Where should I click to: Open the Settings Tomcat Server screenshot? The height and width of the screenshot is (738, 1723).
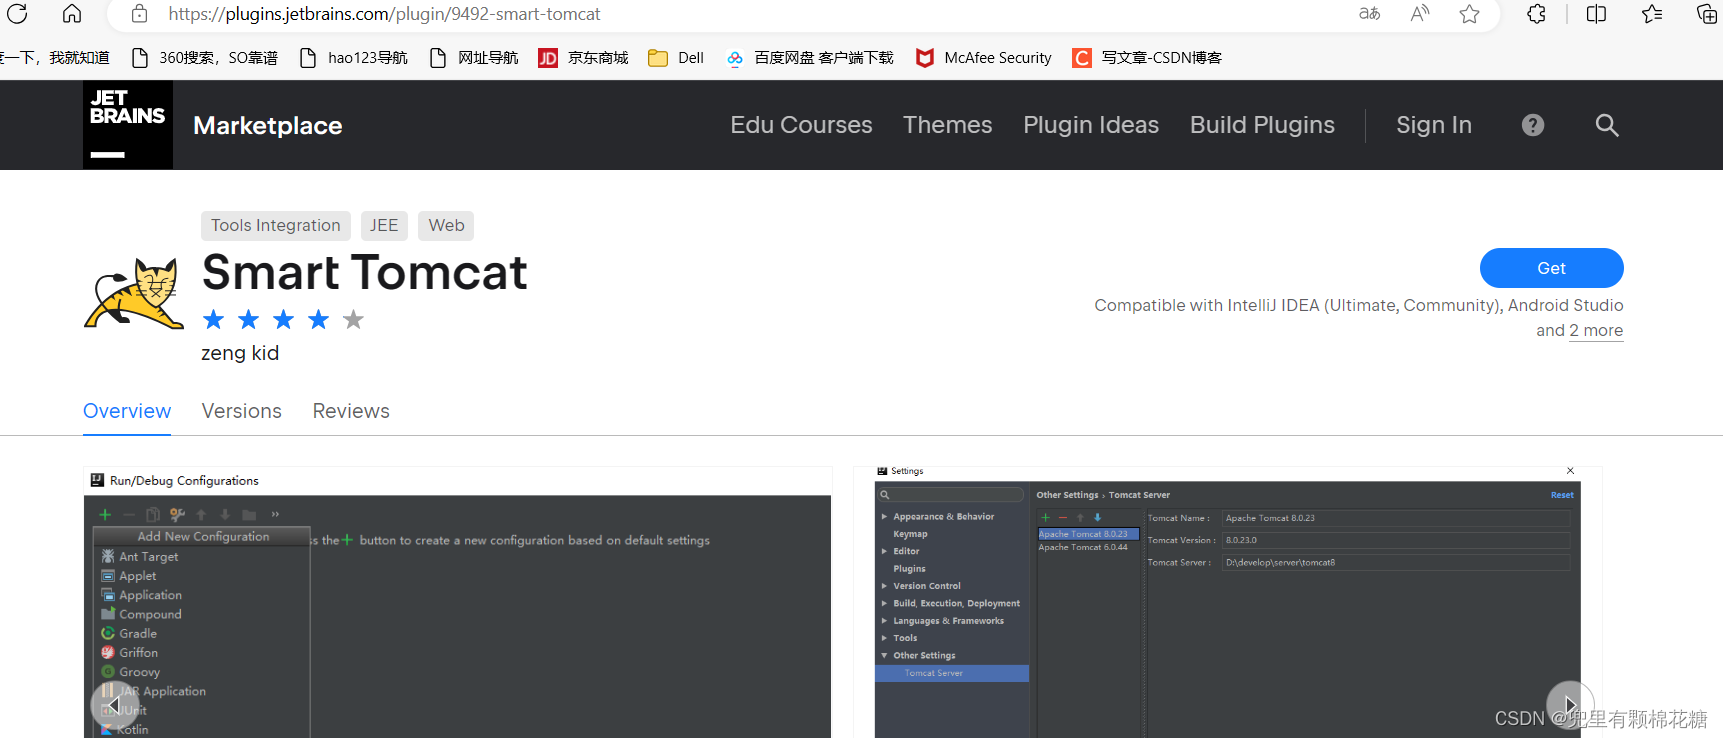point(1227,602)
